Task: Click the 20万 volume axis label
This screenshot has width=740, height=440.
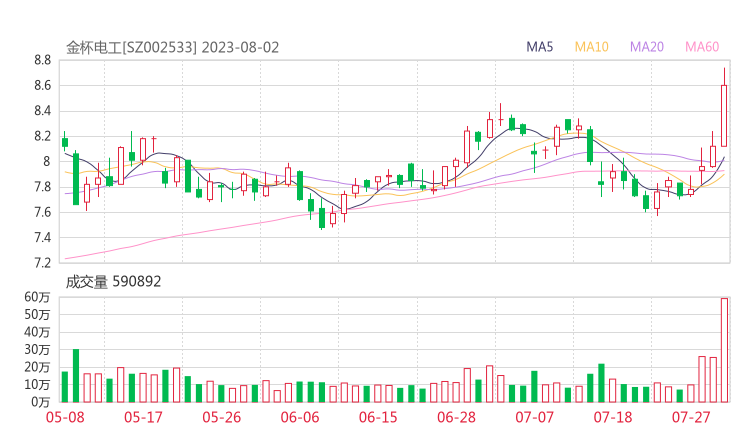Action: point(37,367)
